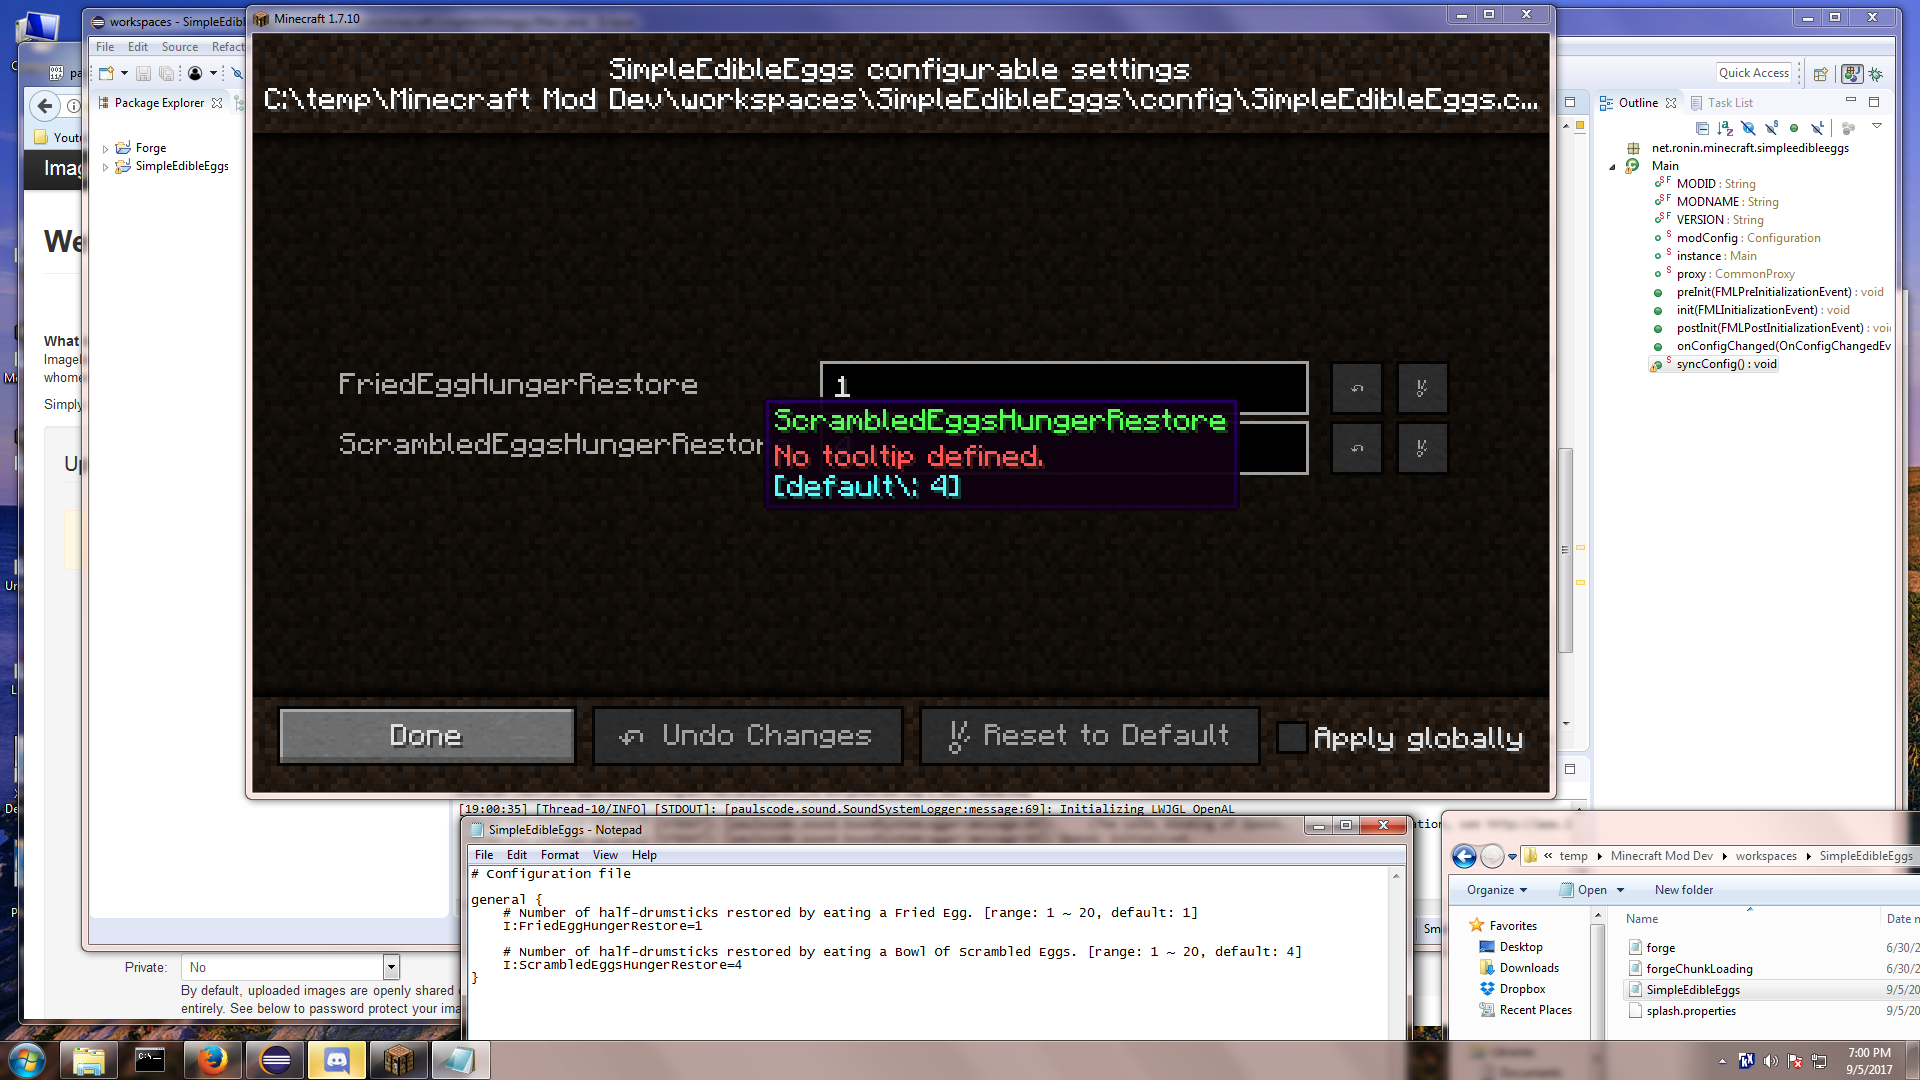Image resolution: width=1920 pixels, height=1080 pixels.
Task: Close the Package Explorer tab
Action: 217,103
